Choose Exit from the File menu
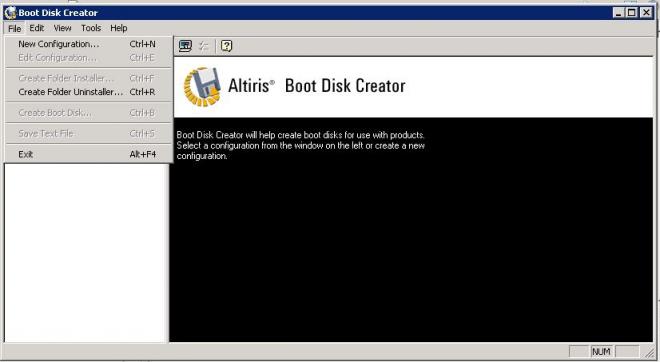The height and width of the screenshot is (362, 660). (88, 154)
